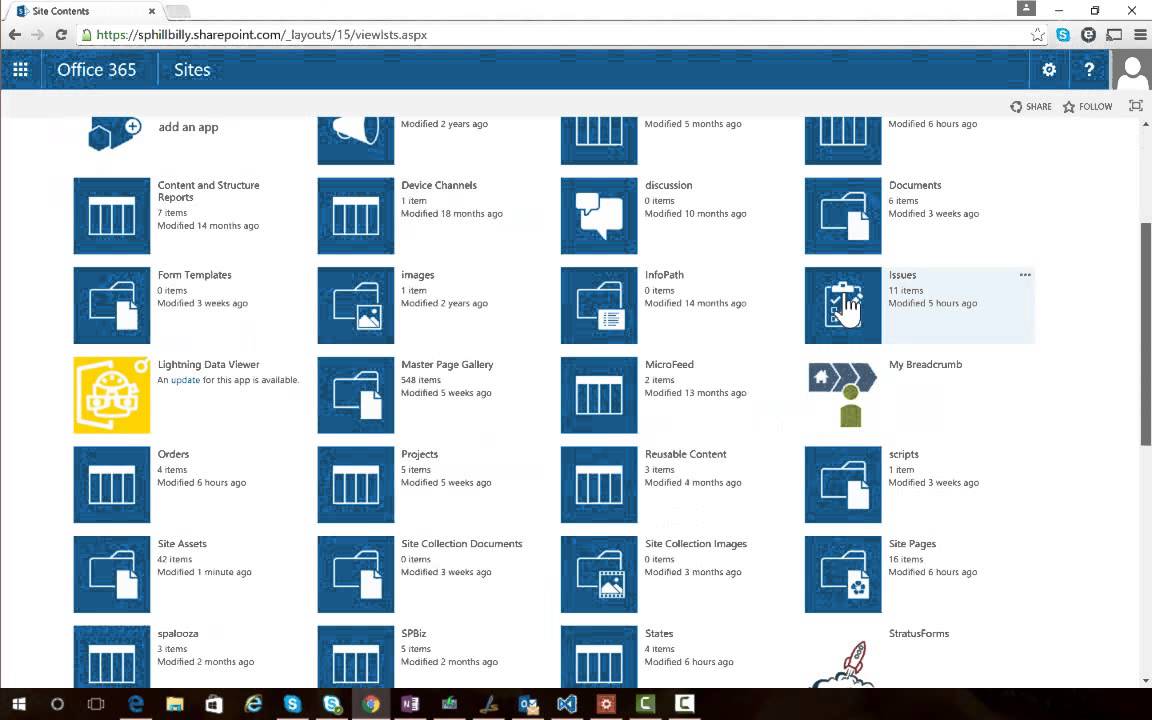Click the Skype extension icon in toolbar
The height and width of the screenshot is (720, 1152).
[x=1062, y=35]
